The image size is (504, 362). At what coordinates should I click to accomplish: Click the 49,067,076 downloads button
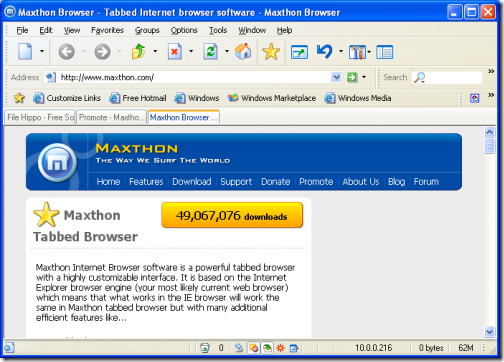click(x=232, y=215)
